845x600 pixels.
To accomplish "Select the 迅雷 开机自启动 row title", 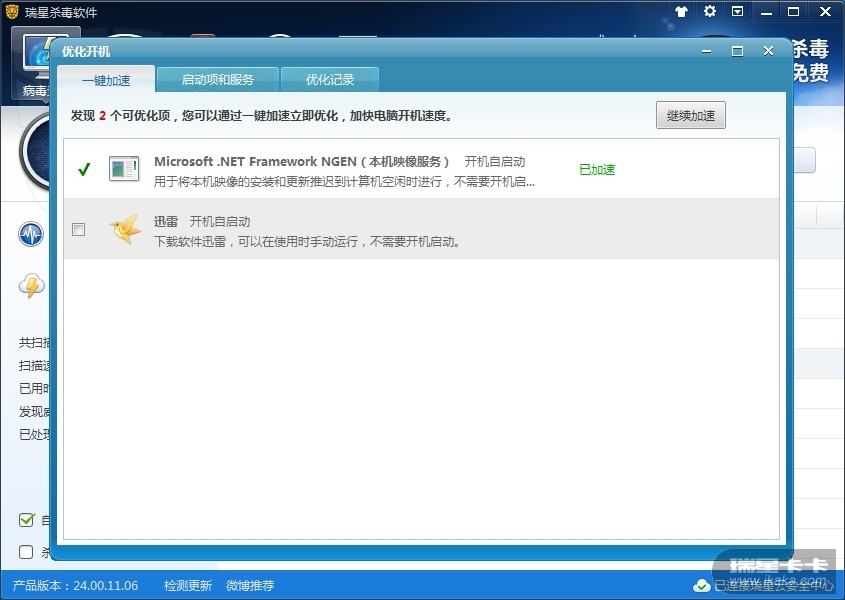I will [x=202, y=221].
